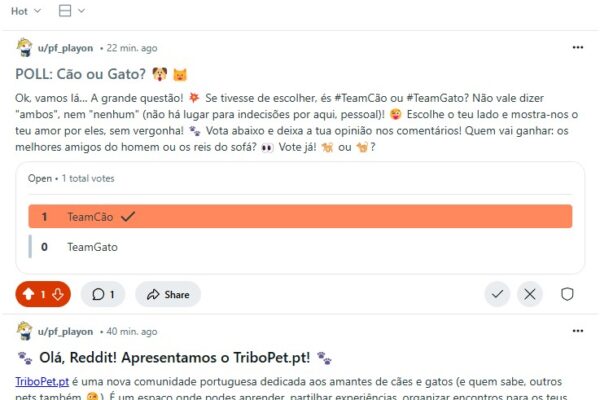
Task: Expand the Hot sort dropdown
Action: pyautogui.click(x=26, y=11)
